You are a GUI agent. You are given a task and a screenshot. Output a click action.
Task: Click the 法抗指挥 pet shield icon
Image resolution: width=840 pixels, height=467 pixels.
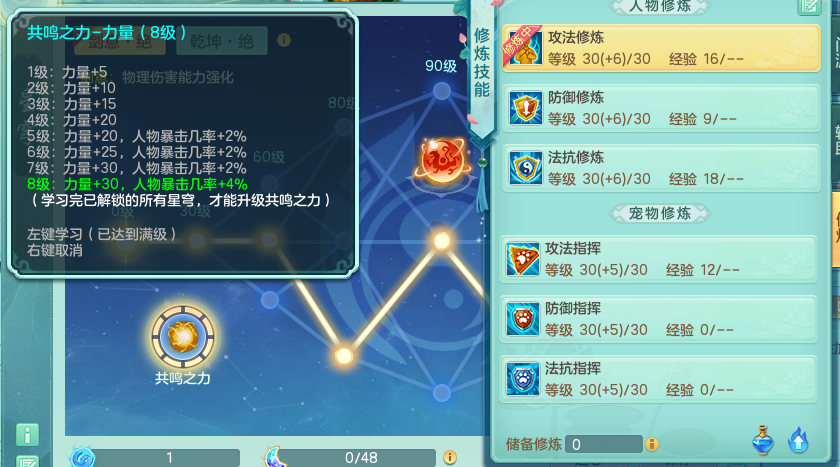pyautogui.click(x=522, y=379)
